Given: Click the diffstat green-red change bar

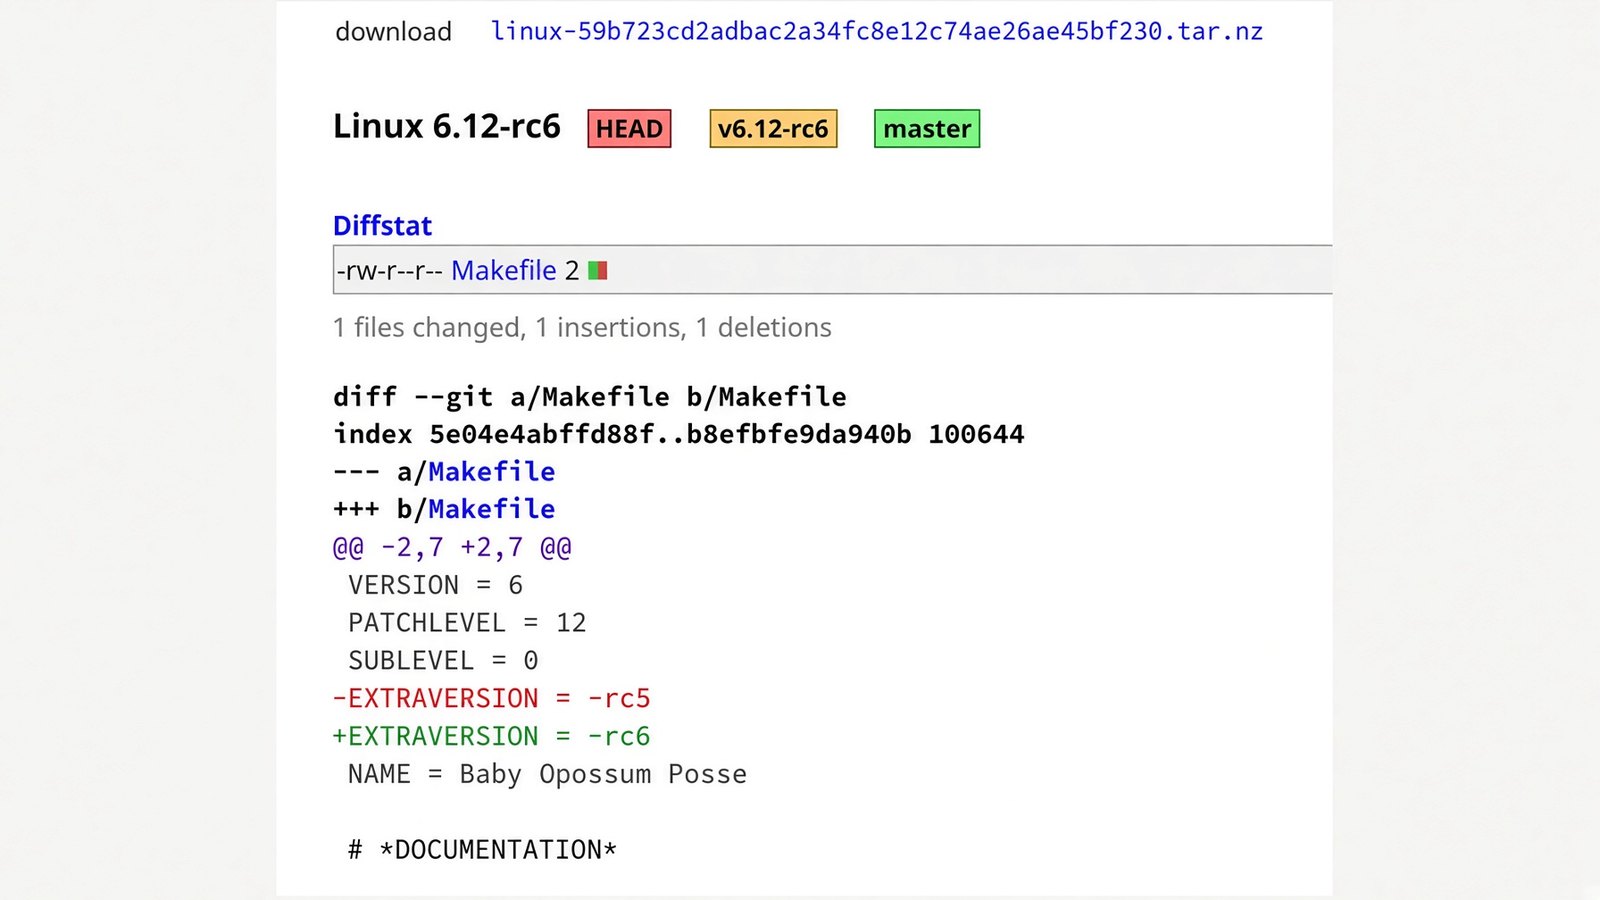Looking at the screenshot, I should tap(598, 270).
